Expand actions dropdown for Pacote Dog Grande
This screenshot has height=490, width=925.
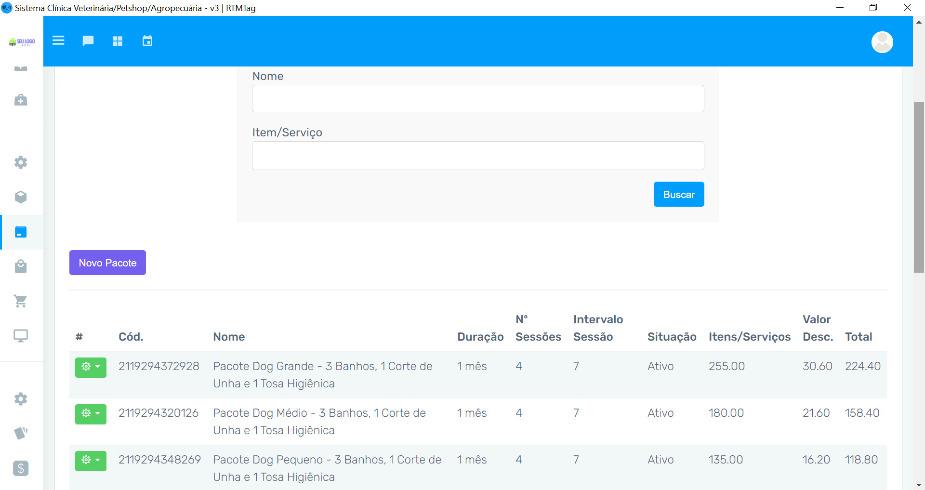tap(90, 368)
